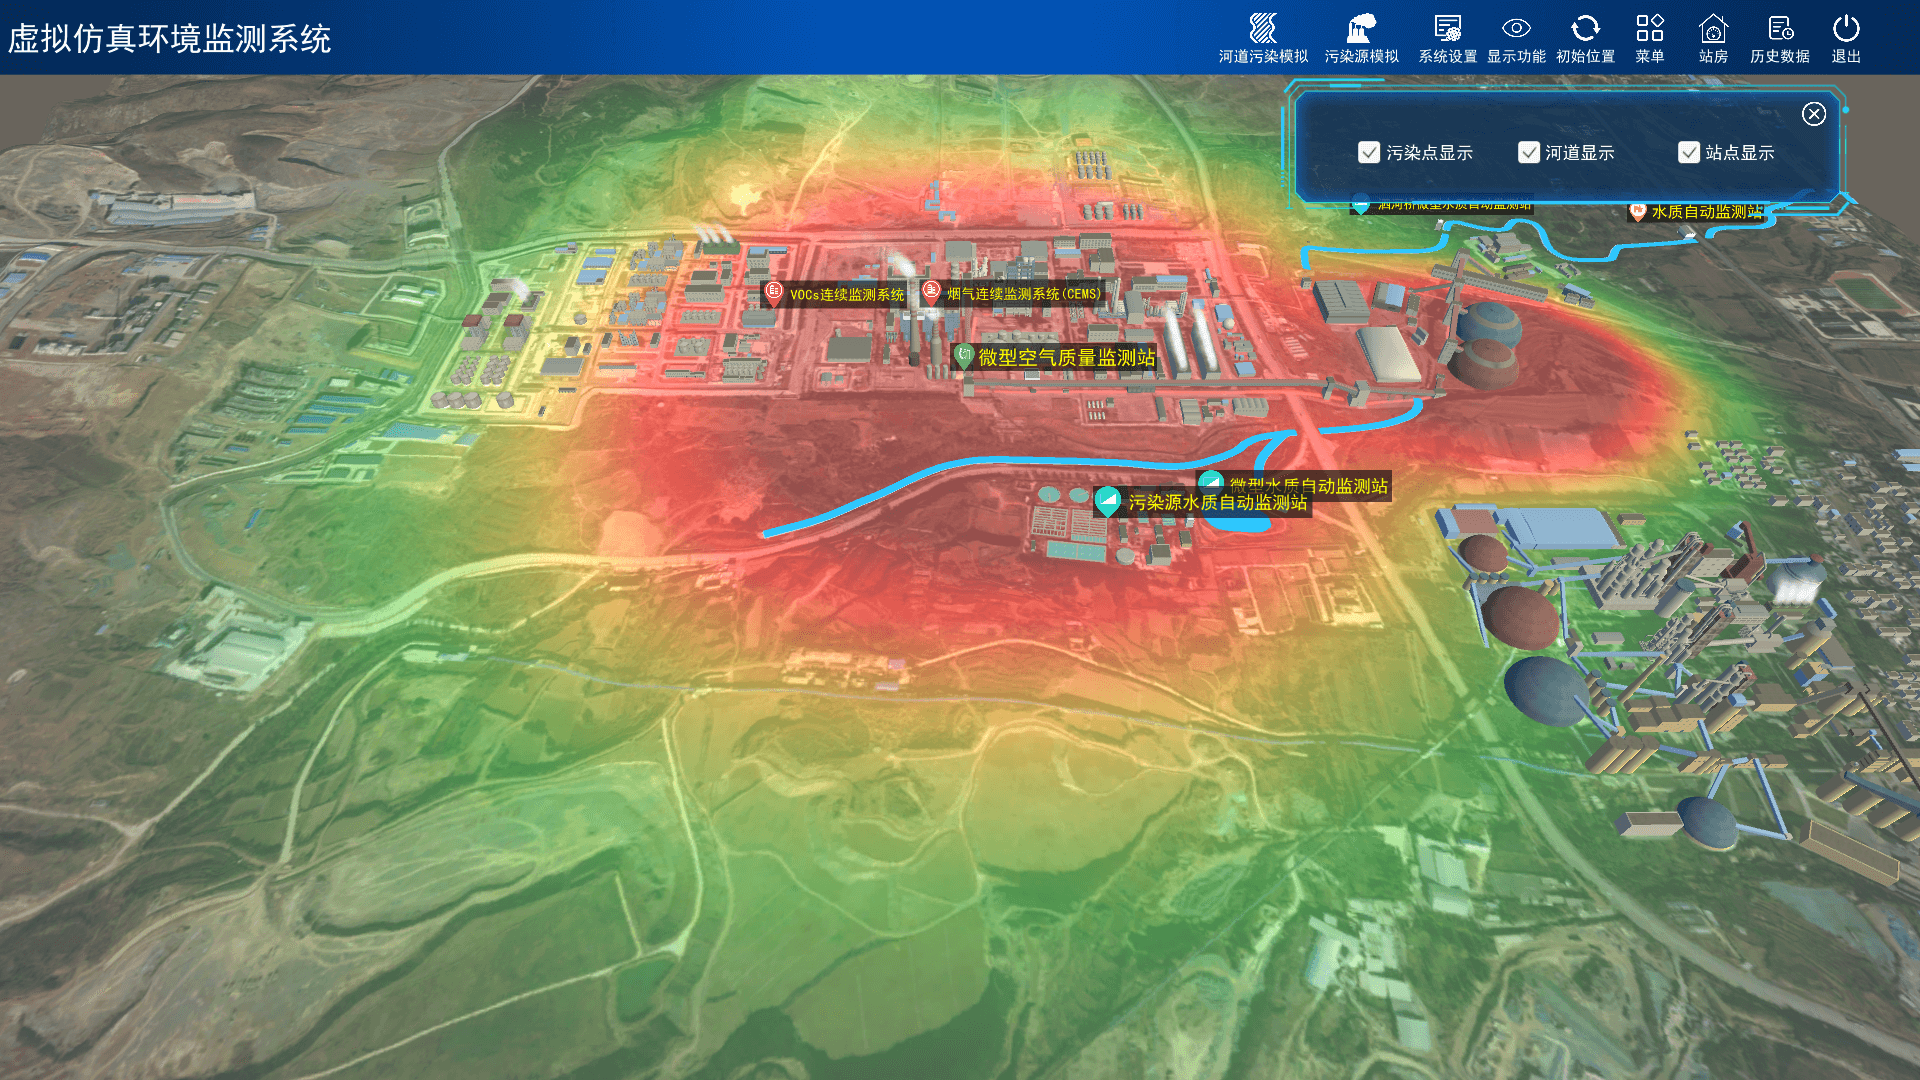The image size is (1920, 1080).
Task: Open 河道污染模拟 river pollution simulation
Action: tap(1263, 39)
